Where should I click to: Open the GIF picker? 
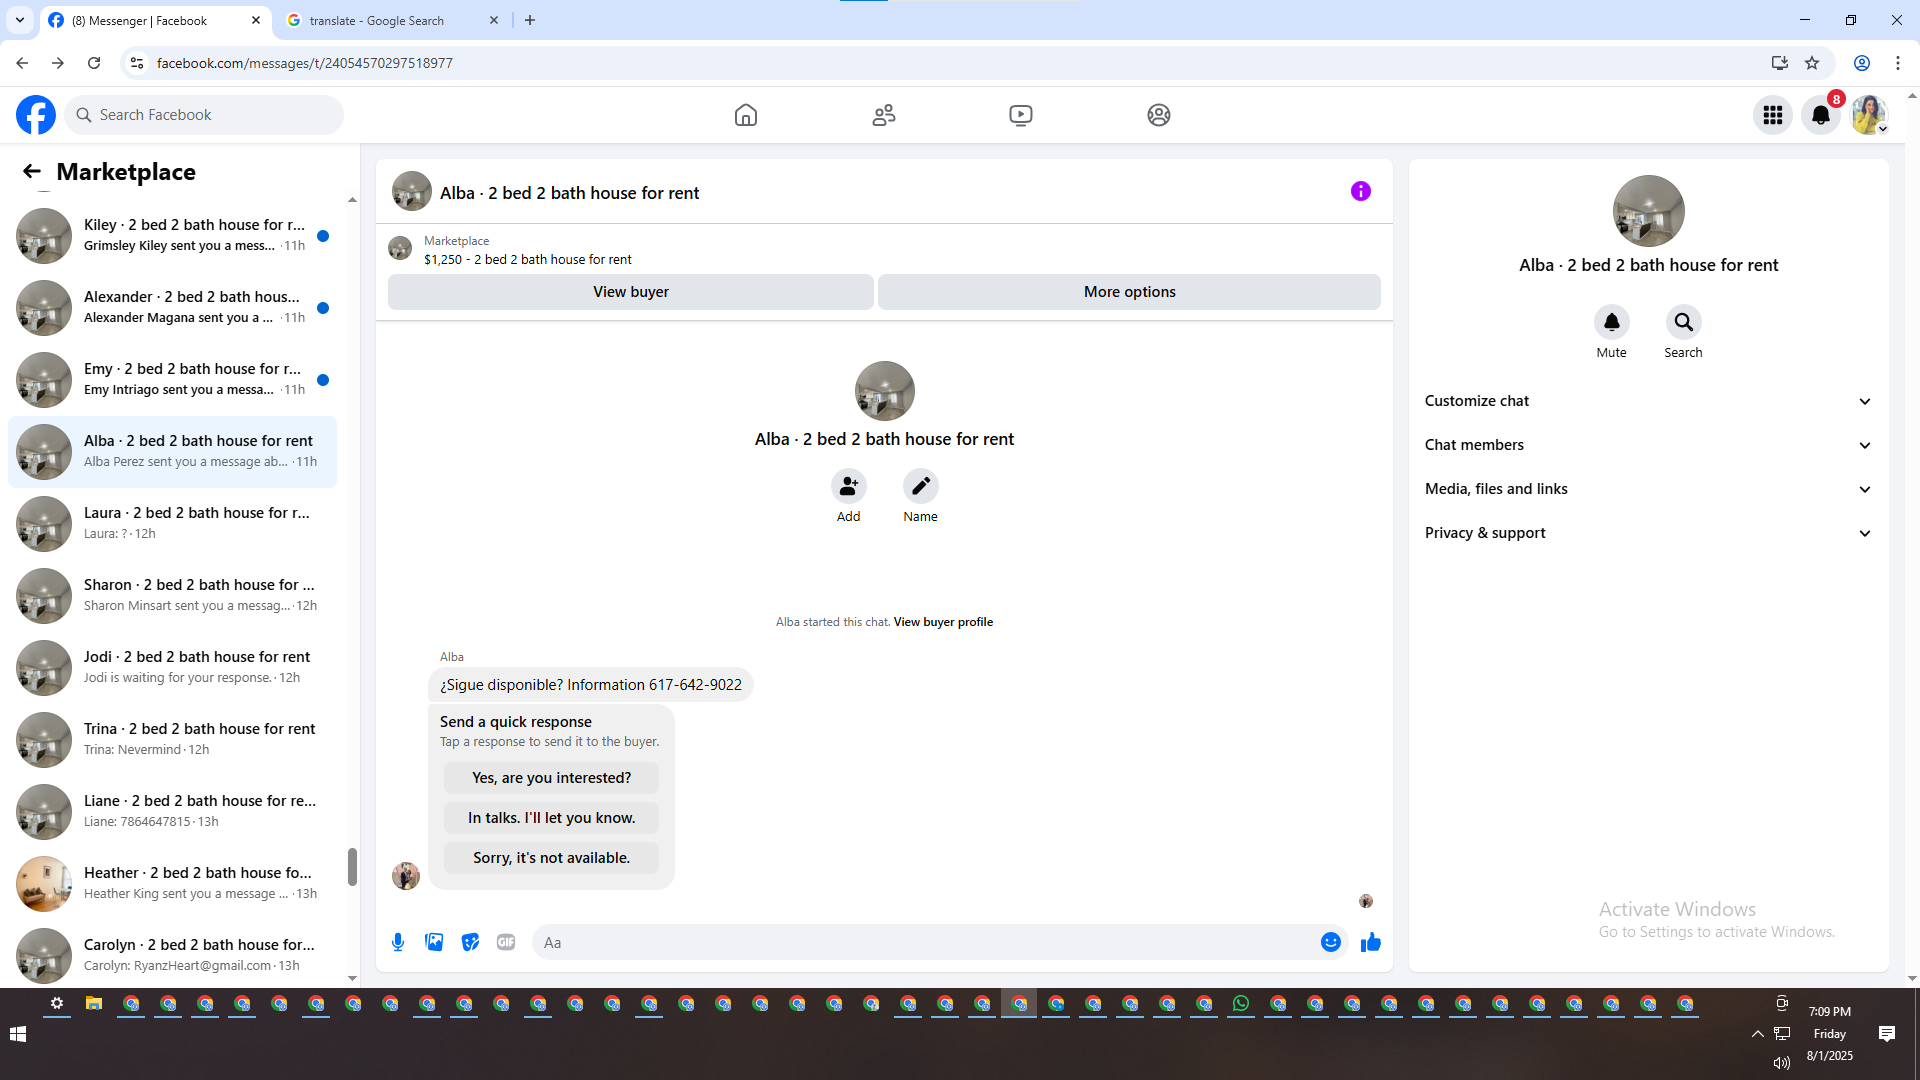click(x=506, y=942)
